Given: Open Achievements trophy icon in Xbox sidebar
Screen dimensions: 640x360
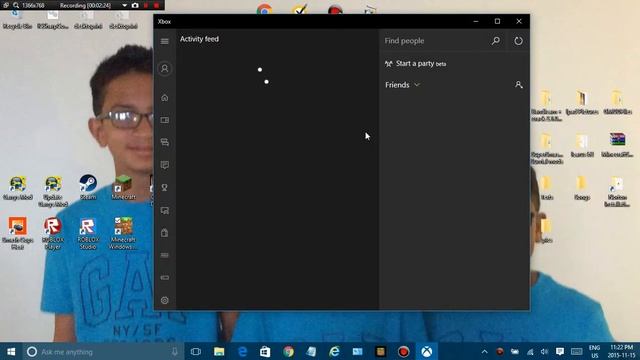Looking at the screenshot, I should pyautogui.click(x=164, y=187).
